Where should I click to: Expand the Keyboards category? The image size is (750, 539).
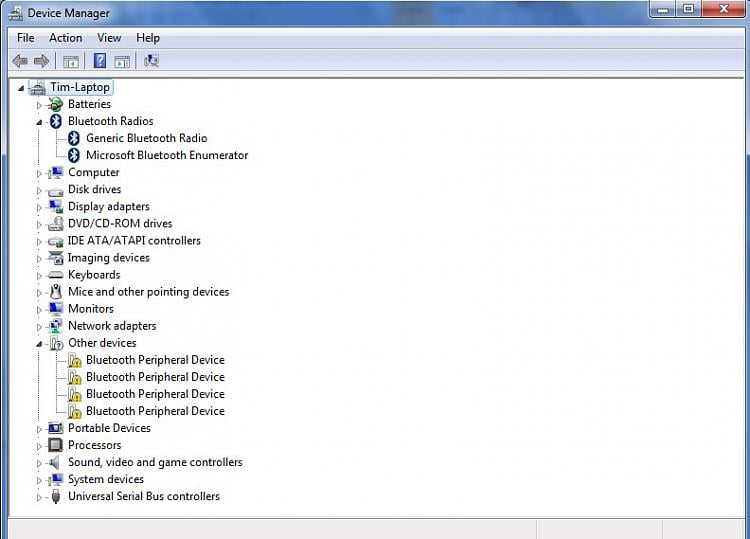[39, 275]
